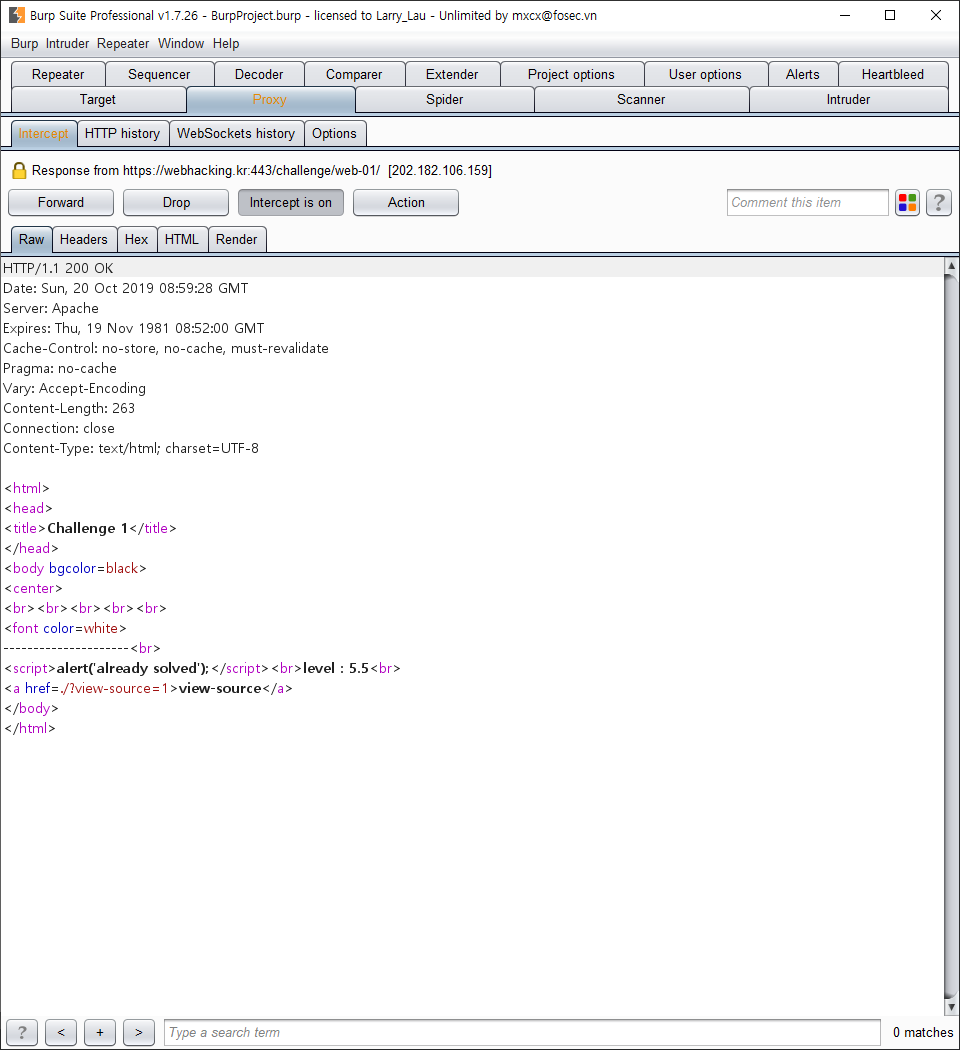Switch to the Intruder tool tab
The height and width of the screenshot is (1050, 960).
(848, 100)
